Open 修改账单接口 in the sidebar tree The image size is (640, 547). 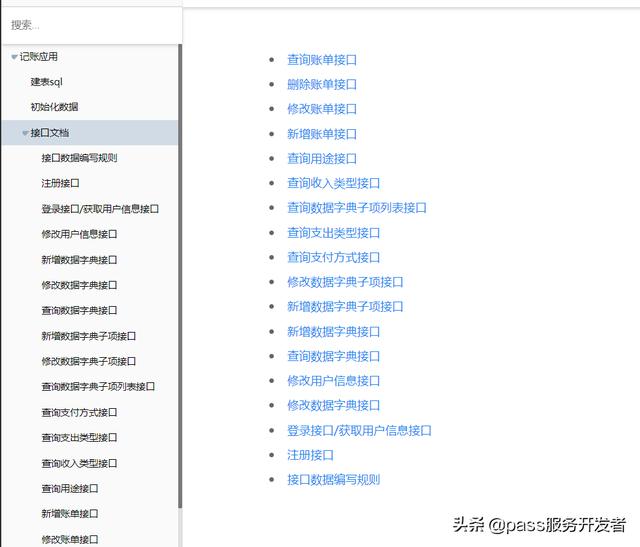click(70, 540)
